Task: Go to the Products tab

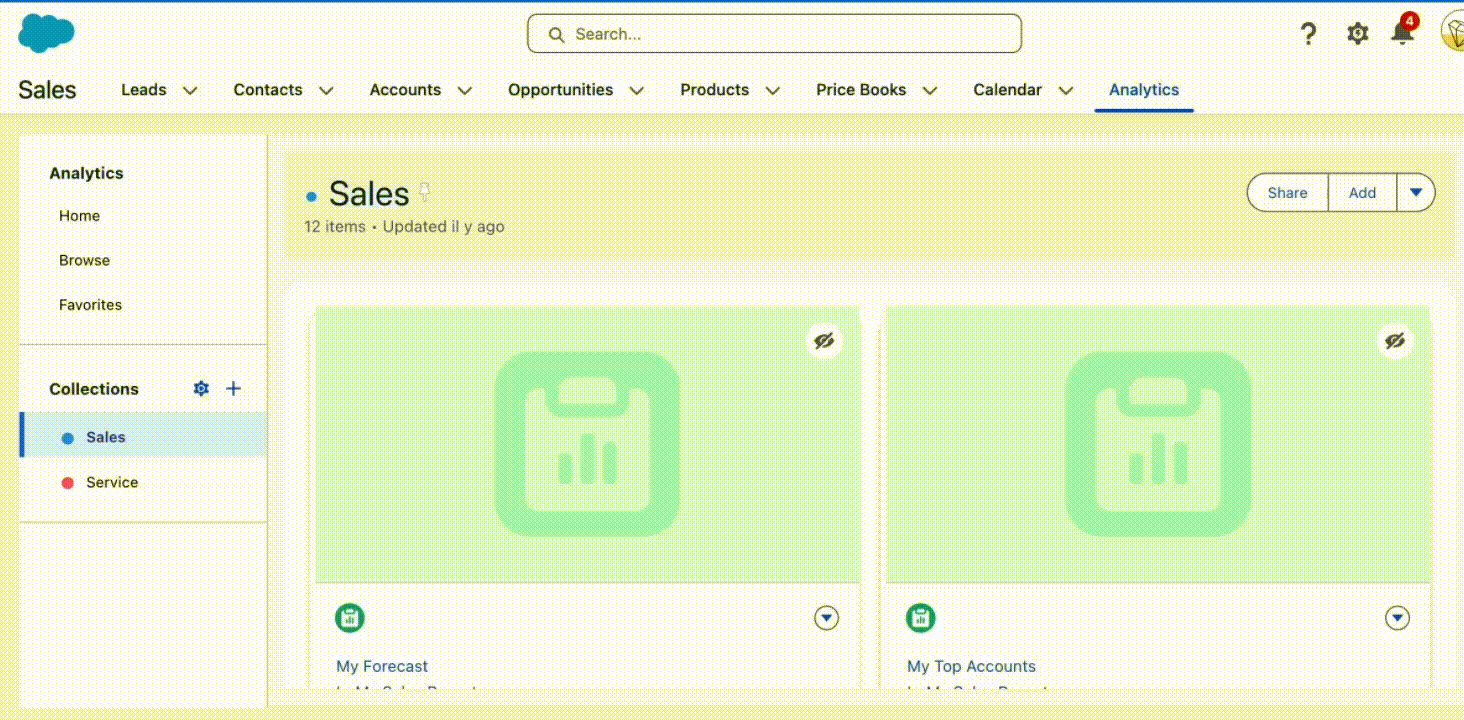Action: click(715, 90)
